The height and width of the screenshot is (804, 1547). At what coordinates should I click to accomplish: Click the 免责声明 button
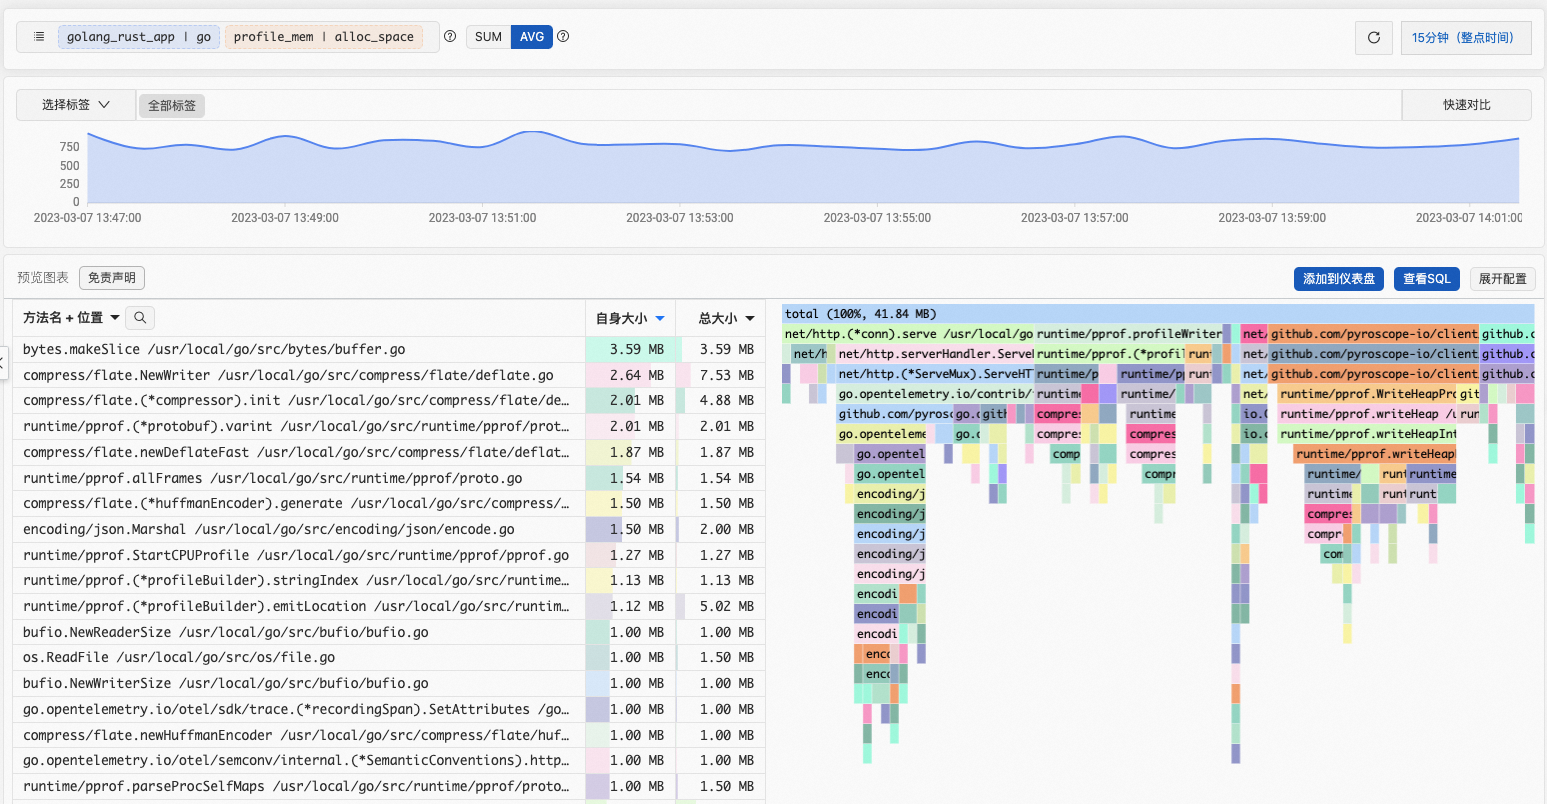112,278
